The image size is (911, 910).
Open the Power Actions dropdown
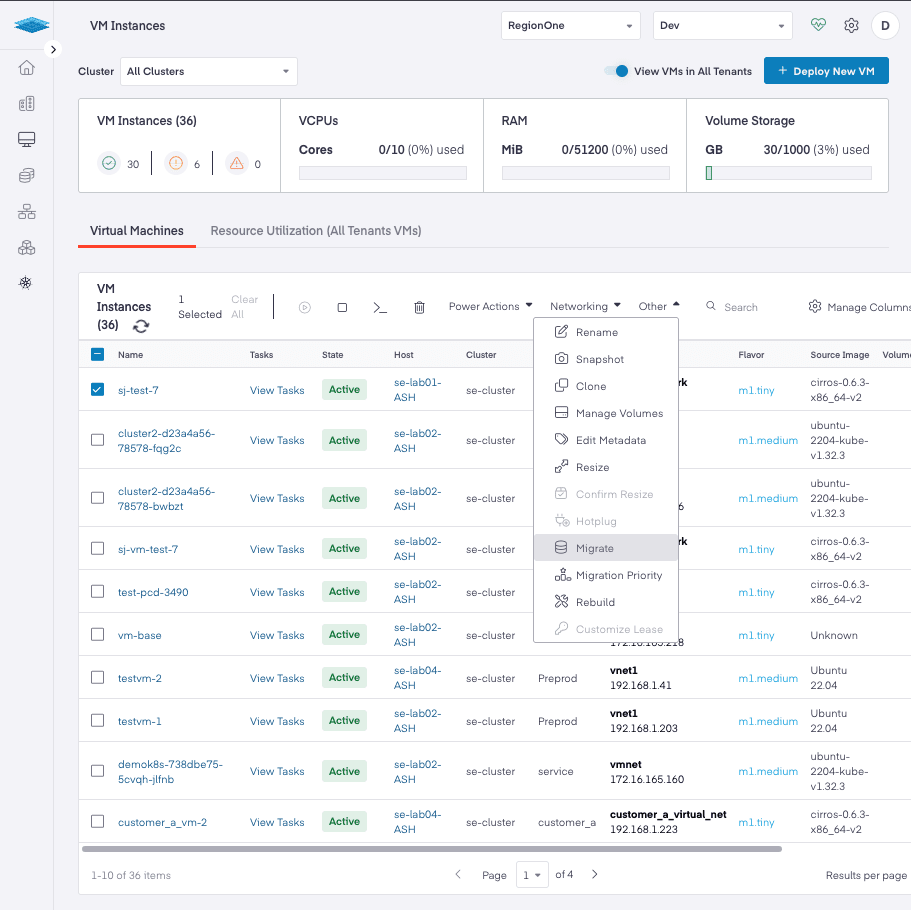point(490,307)
